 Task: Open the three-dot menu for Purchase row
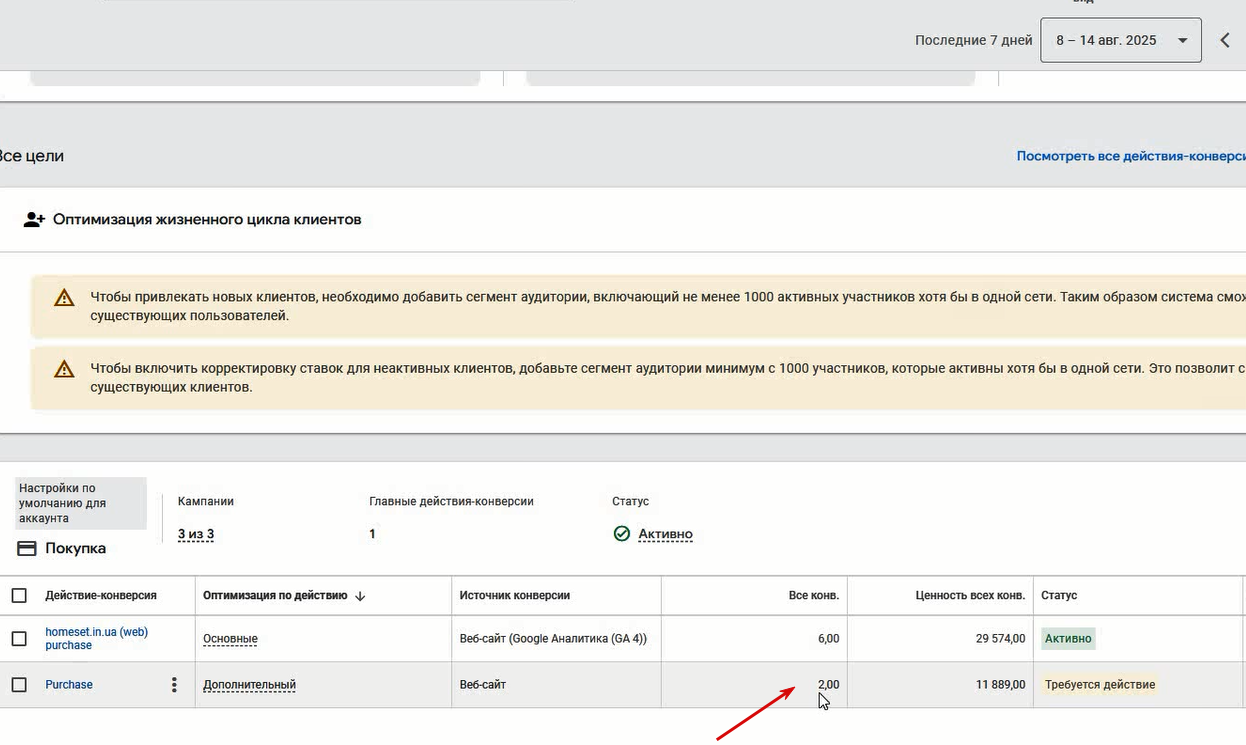tap(174, 685)
